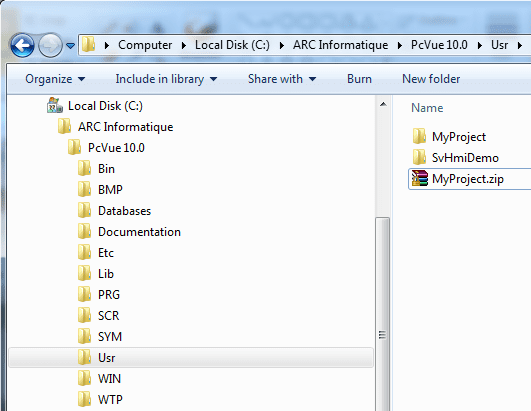Viewport: 531px width, 411px height.
Task: Expand the breadcrumb arrow after ARC Informatique
Action: point(400,45)
